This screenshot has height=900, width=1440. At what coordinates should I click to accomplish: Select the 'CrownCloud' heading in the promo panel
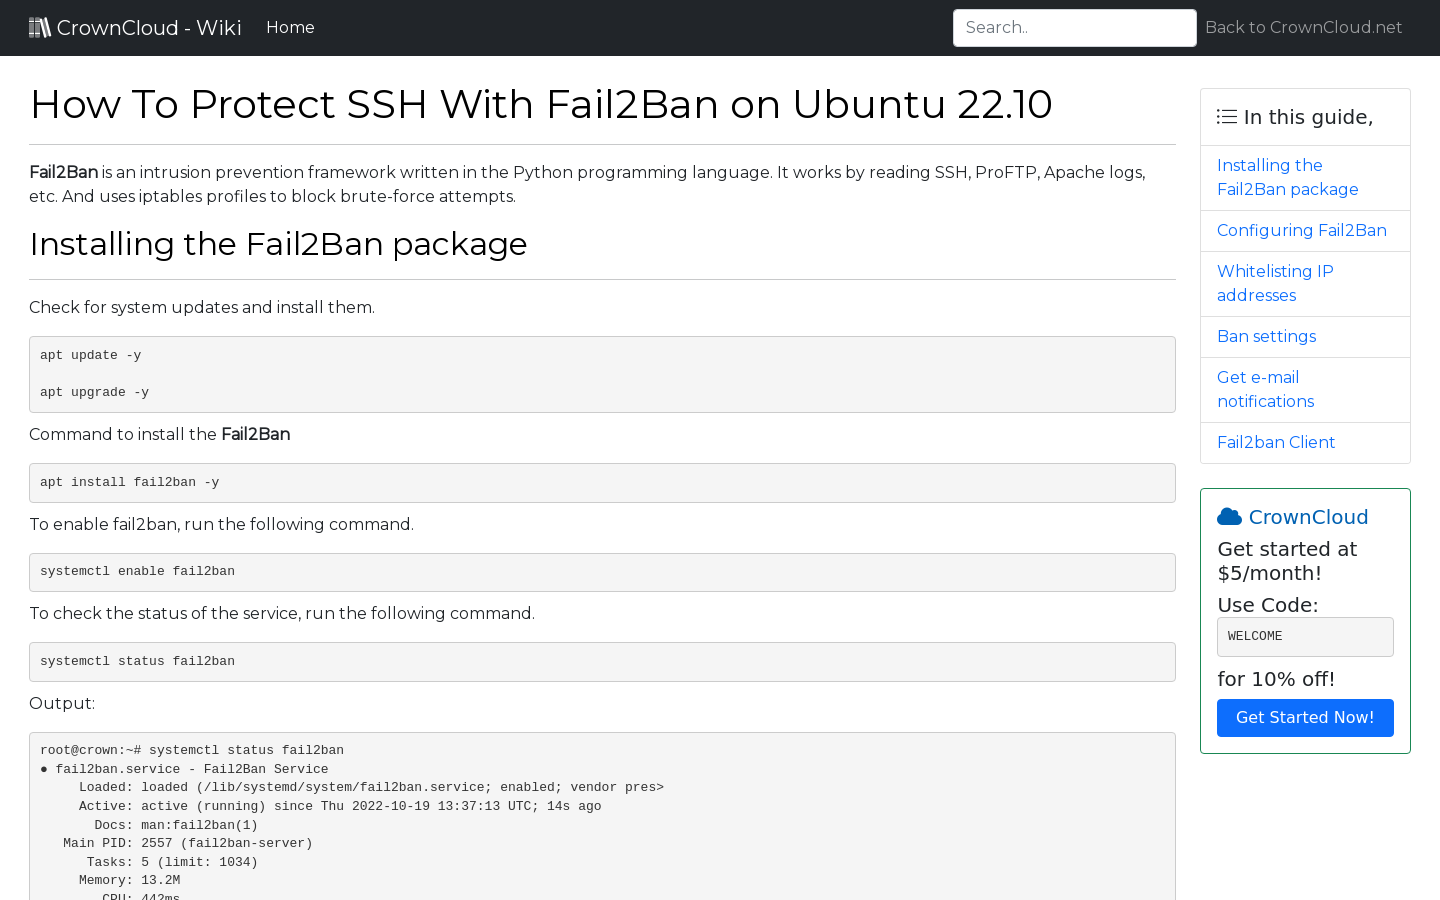click(1308, 517)
